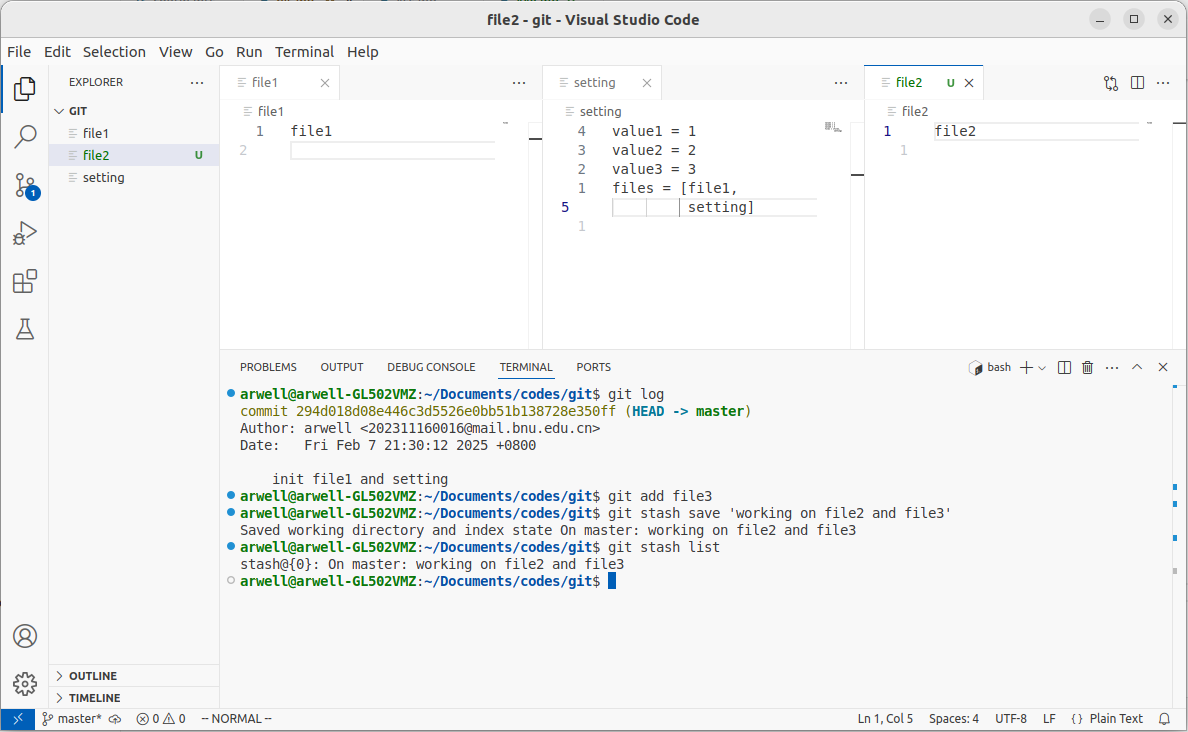Split the terminal panel
The image size is (1188, 732).
1065,367
